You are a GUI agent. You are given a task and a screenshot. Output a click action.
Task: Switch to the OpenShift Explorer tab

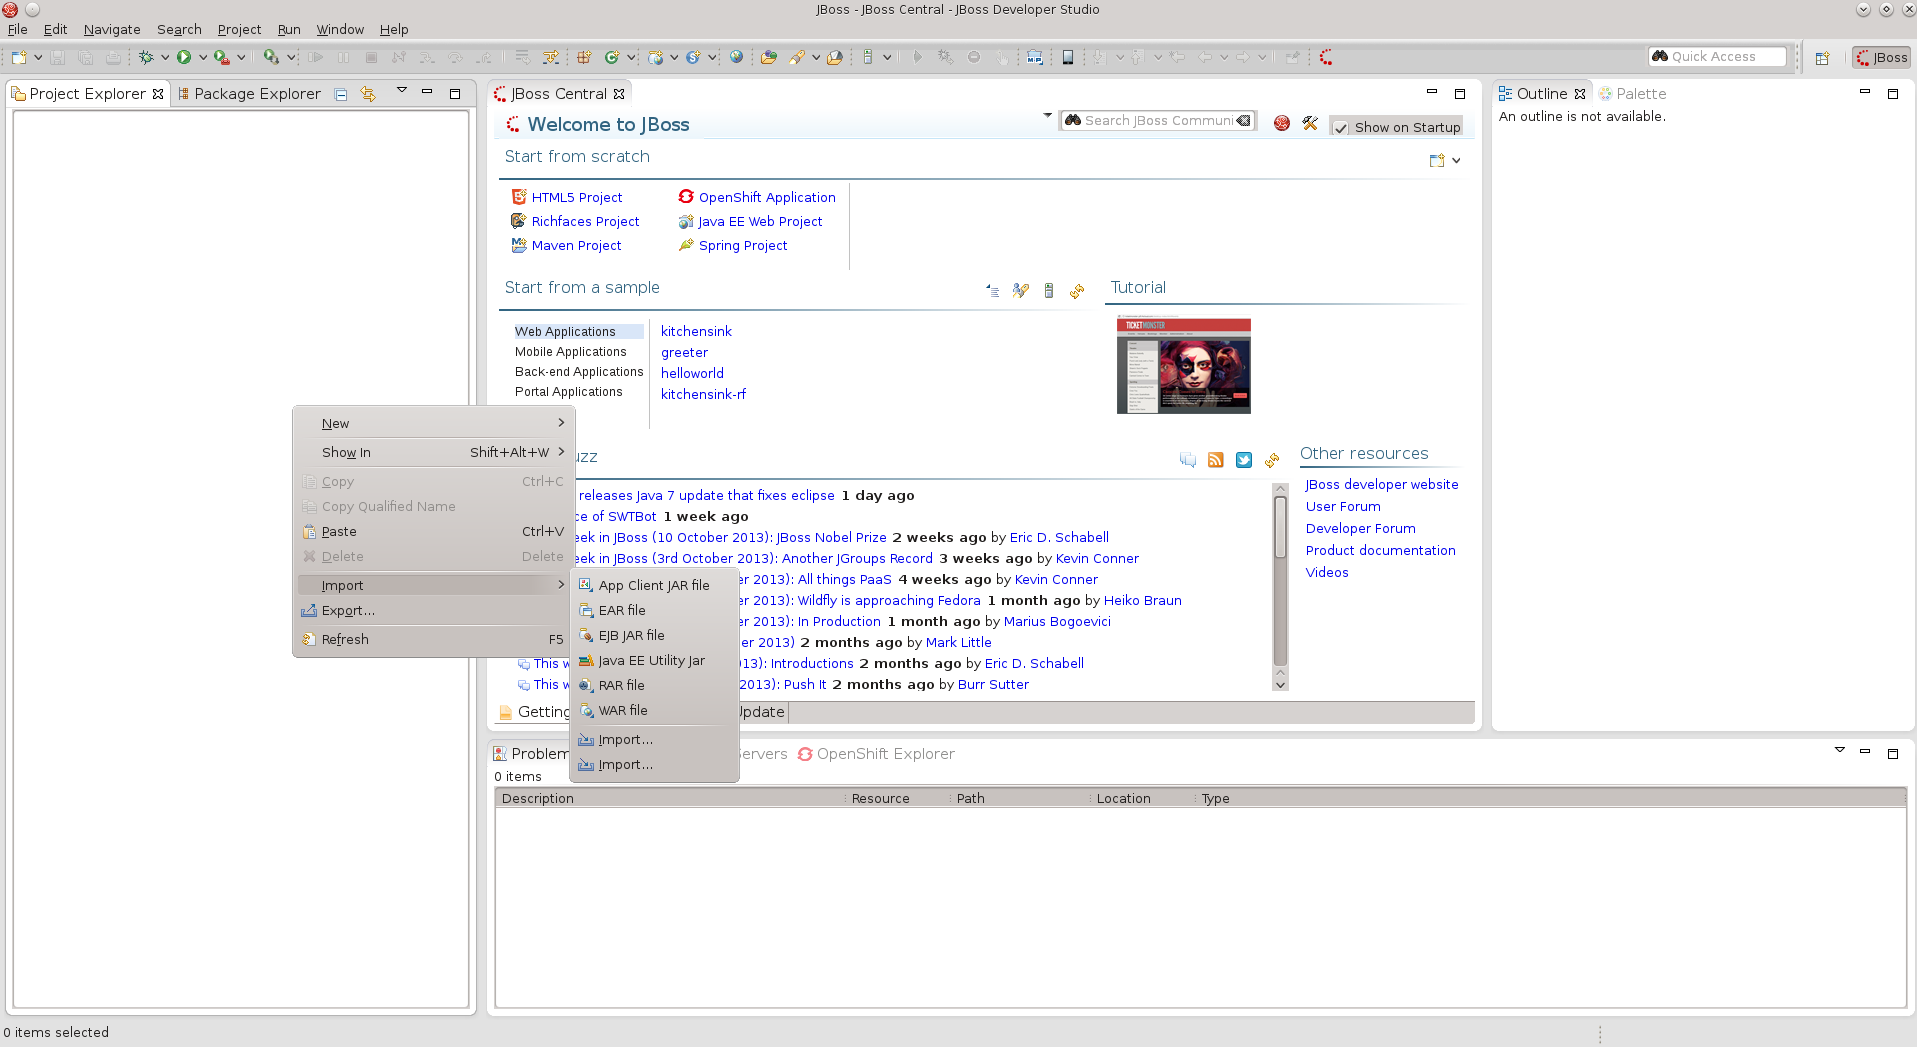[876, 754]
